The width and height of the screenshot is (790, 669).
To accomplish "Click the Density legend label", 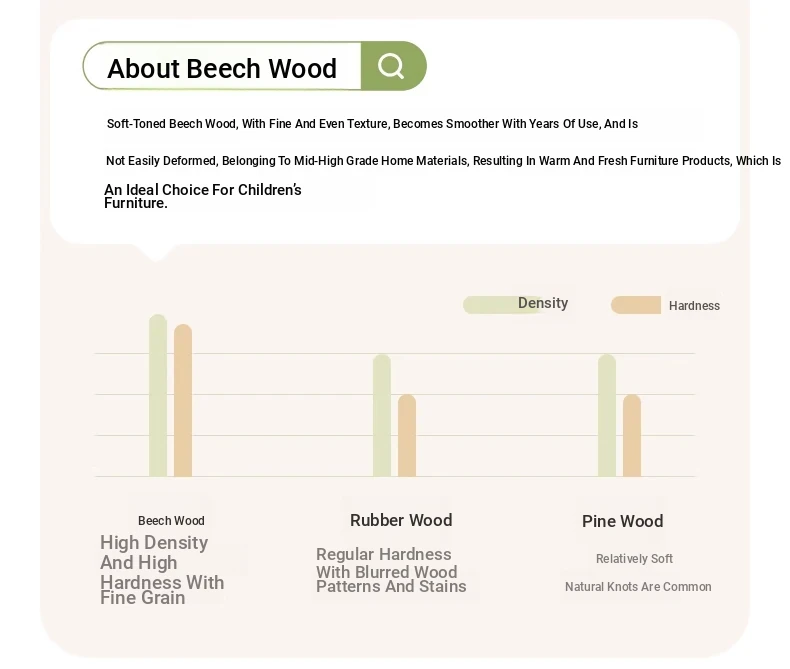I will pos(543,303).
